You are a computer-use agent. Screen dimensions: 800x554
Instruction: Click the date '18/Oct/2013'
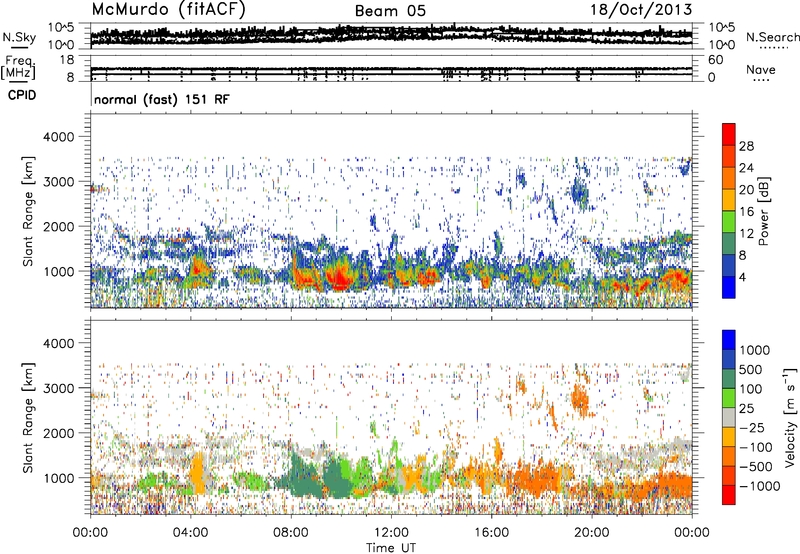(x=641, y=10)
